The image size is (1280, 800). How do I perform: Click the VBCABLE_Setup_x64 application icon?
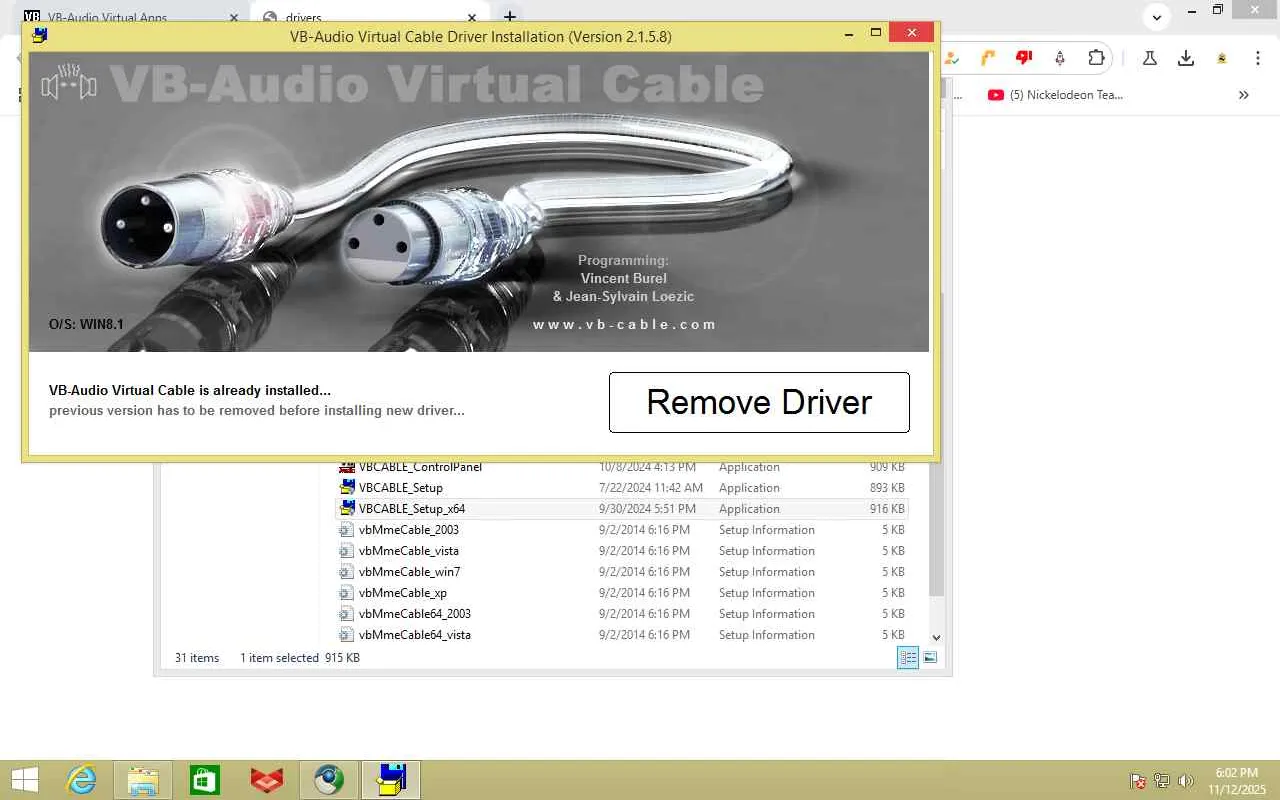(347, 509)
